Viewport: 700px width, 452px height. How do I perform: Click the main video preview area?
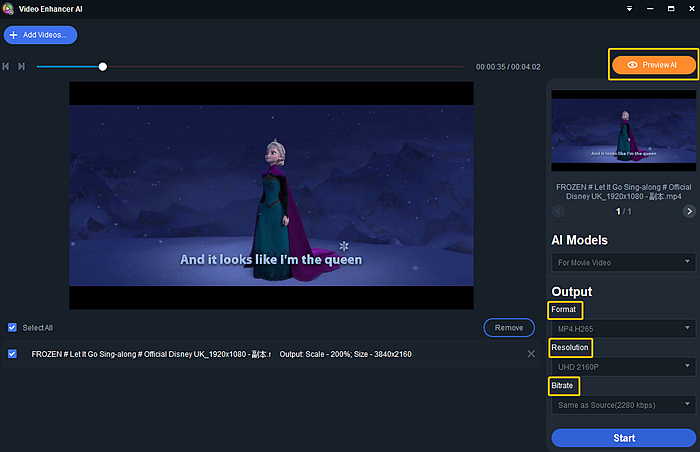[x=271, y=195]
